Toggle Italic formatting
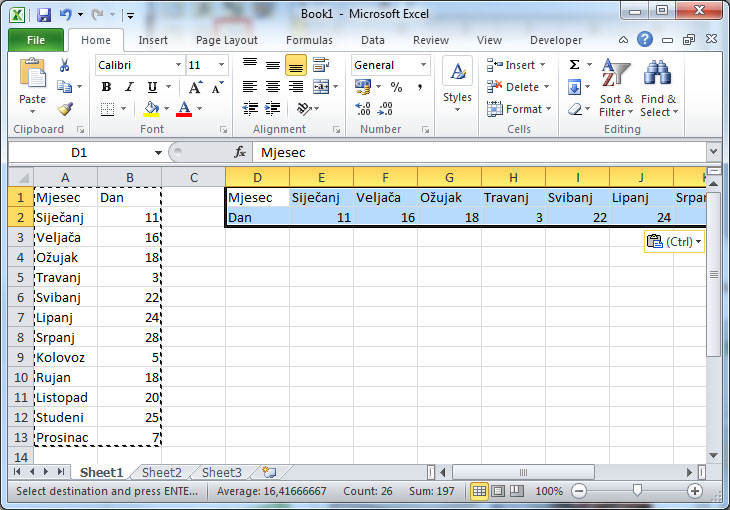Image resolution: width=730 pixels, height=510 pixels. pyautogui.click(x=129, y=87)
